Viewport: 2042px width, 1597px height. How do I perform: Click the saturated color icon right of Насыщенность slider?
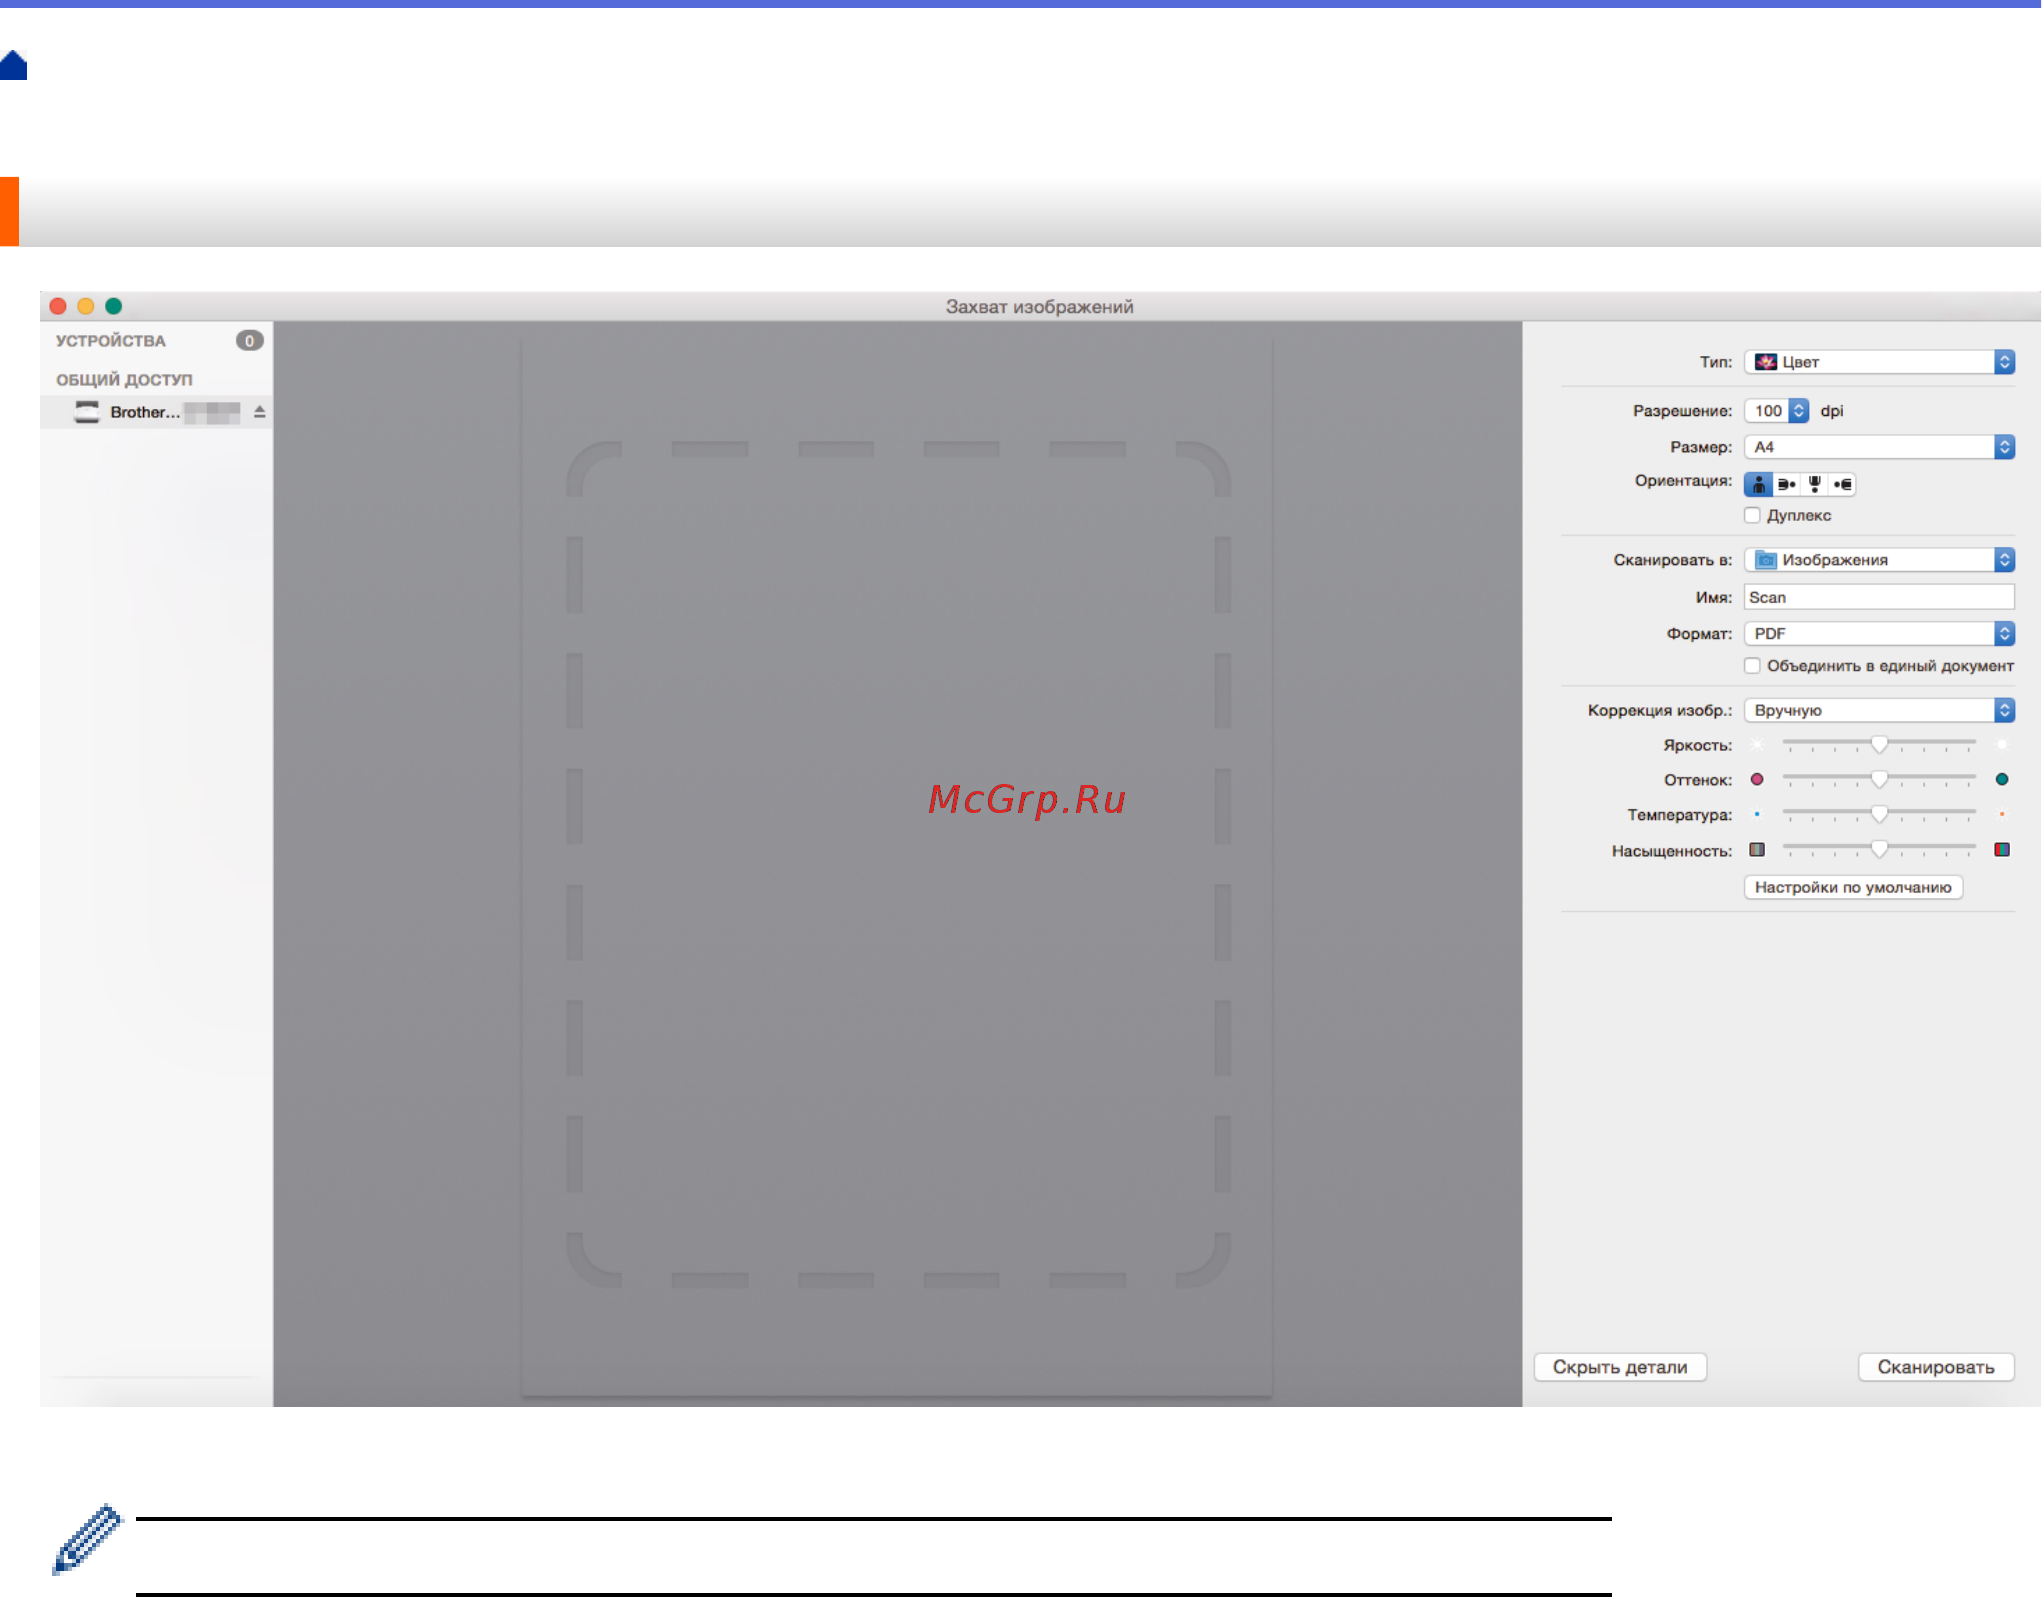[x=2002, y=850]
